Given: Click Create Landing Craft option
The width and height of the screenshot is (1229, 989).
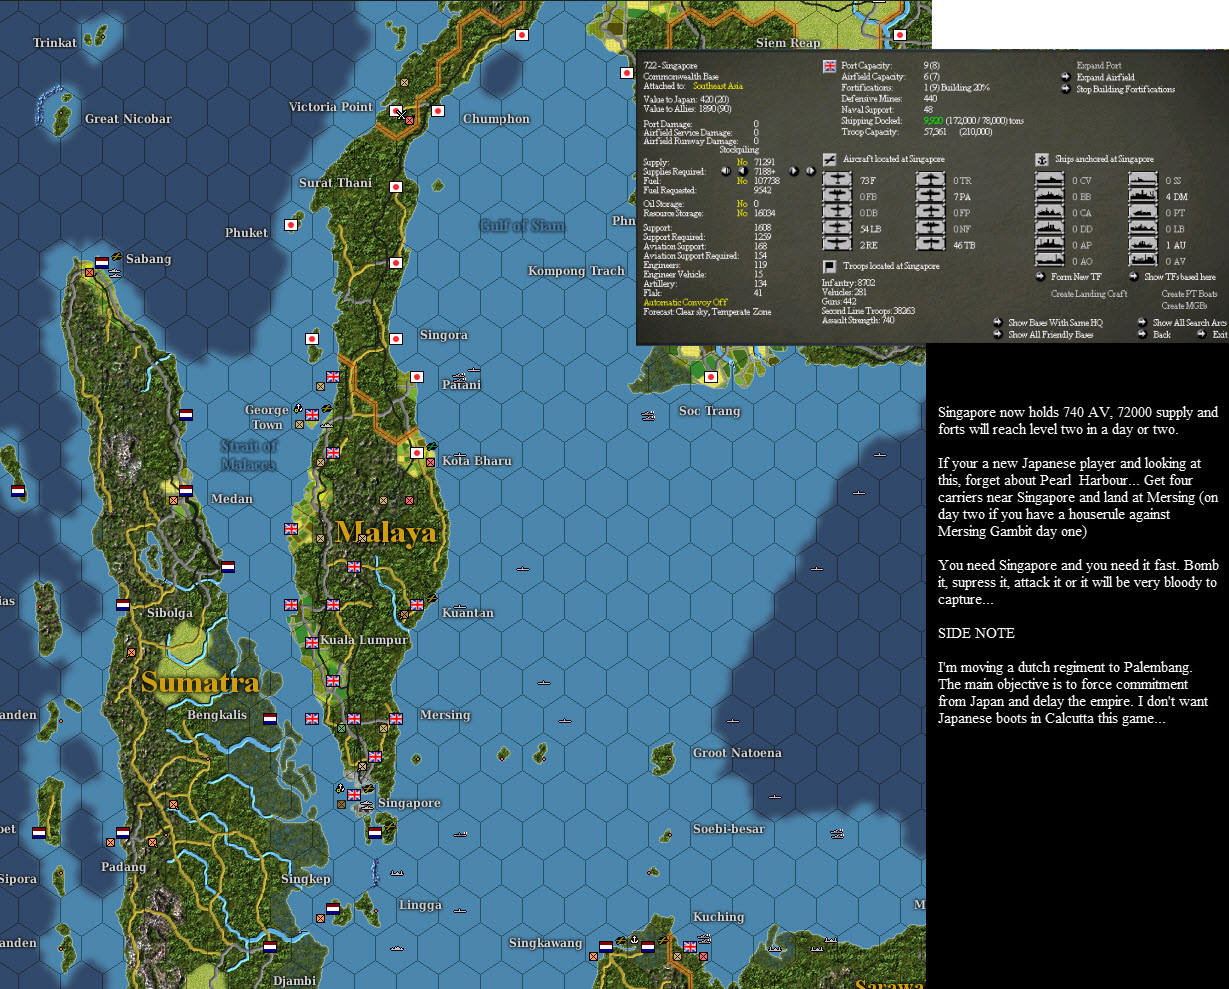Looking at the screenshot, I should (1089, 294).
